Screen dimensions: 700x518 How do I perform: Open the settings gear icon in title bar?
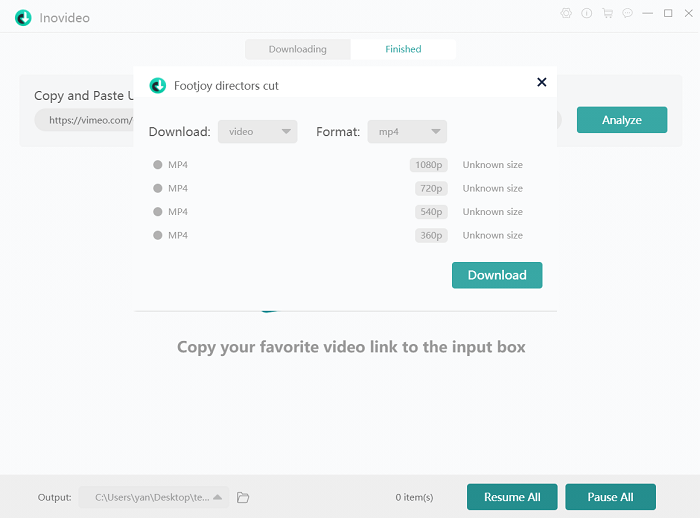566,13
